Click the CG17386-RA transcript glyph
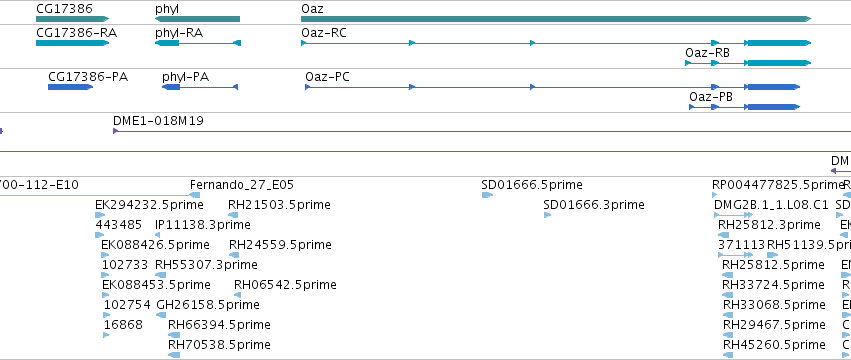Image resolution: width=851 pixels, height=360 pixels. [x=73, y=43]
